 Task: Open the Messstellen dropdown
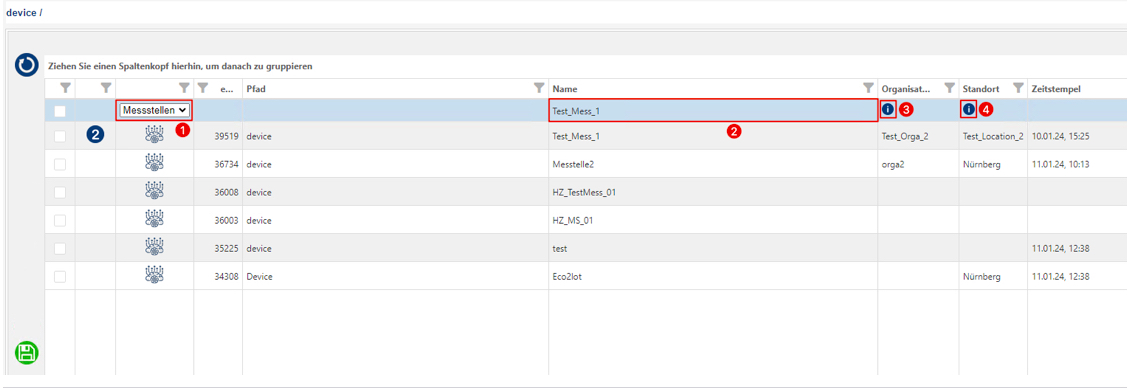coord(154,111)
